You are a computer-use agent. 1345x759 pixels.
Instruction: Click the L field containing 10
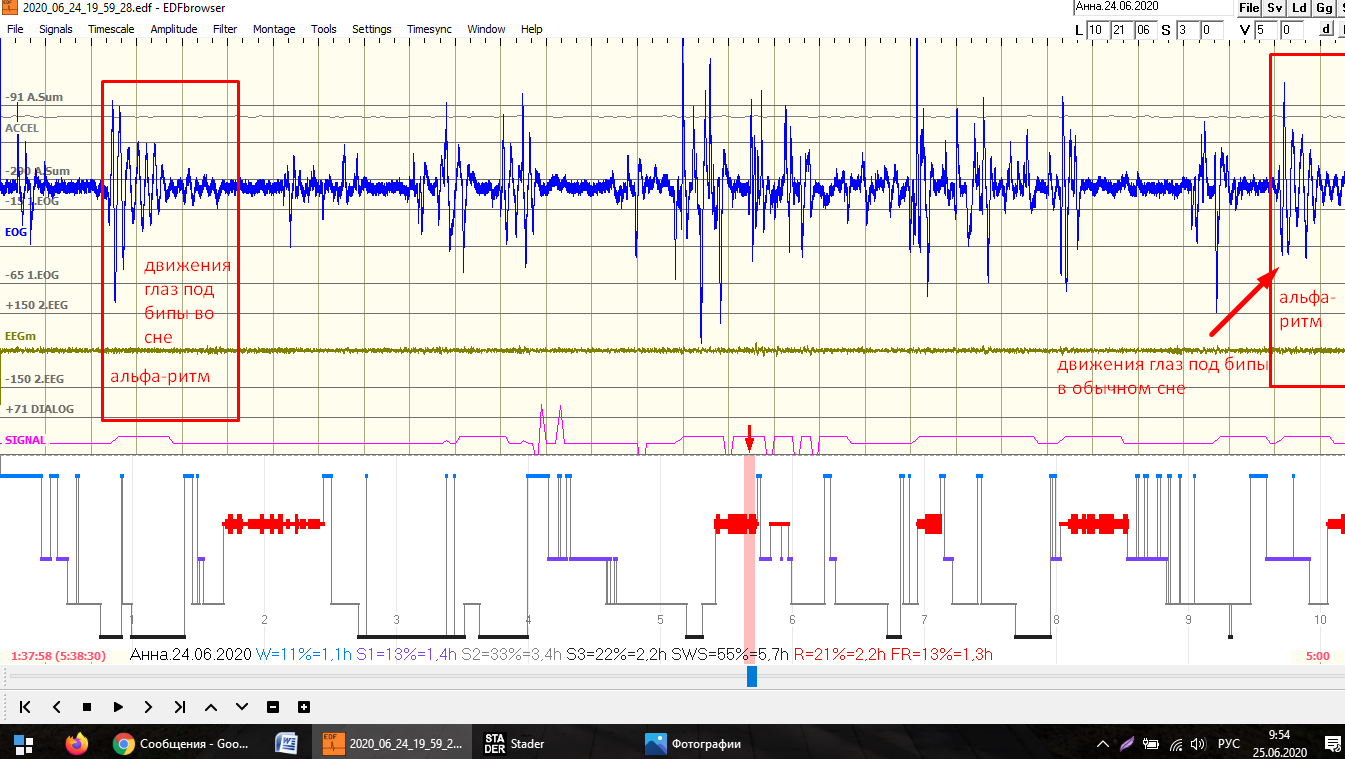click(x=1098, y=30)
